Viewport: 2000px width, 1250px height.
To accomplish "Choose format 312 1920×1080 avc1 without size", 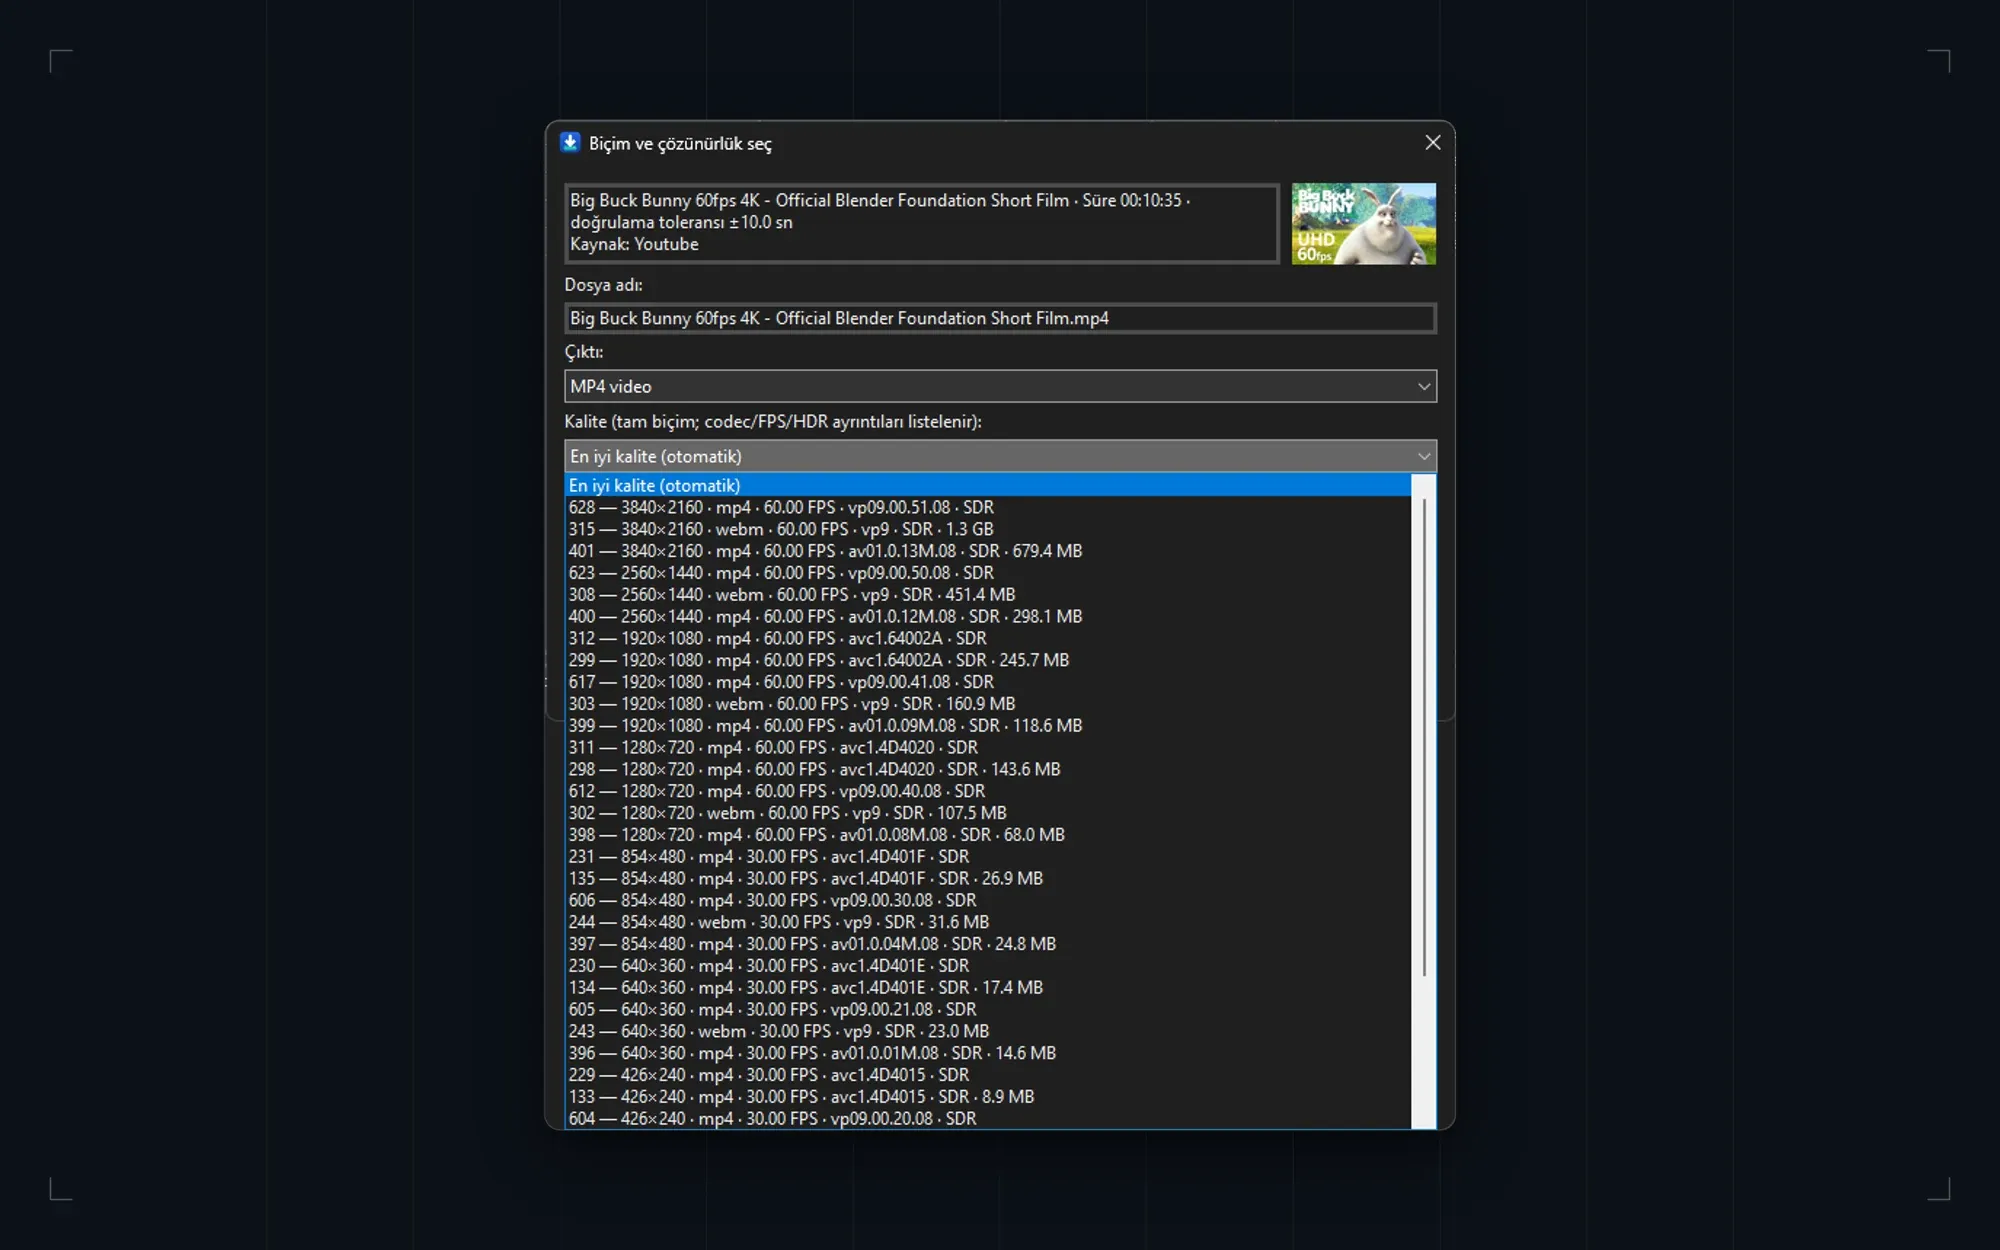I will [988, 638].
